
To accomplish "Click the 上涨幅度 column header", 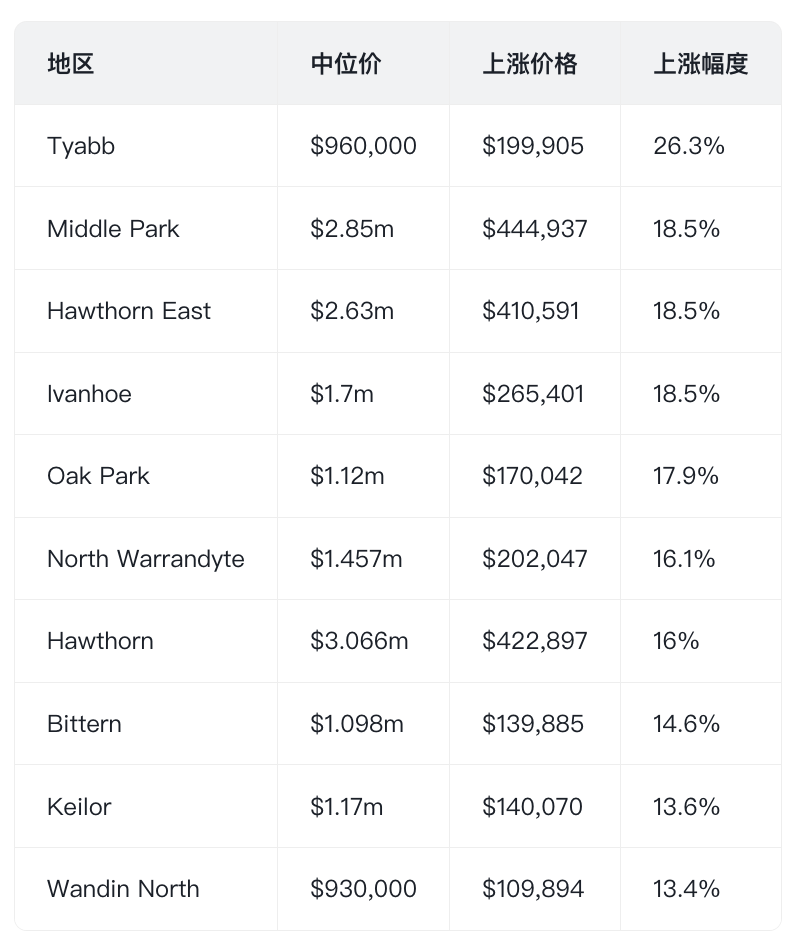I will (x=701, y=64).
